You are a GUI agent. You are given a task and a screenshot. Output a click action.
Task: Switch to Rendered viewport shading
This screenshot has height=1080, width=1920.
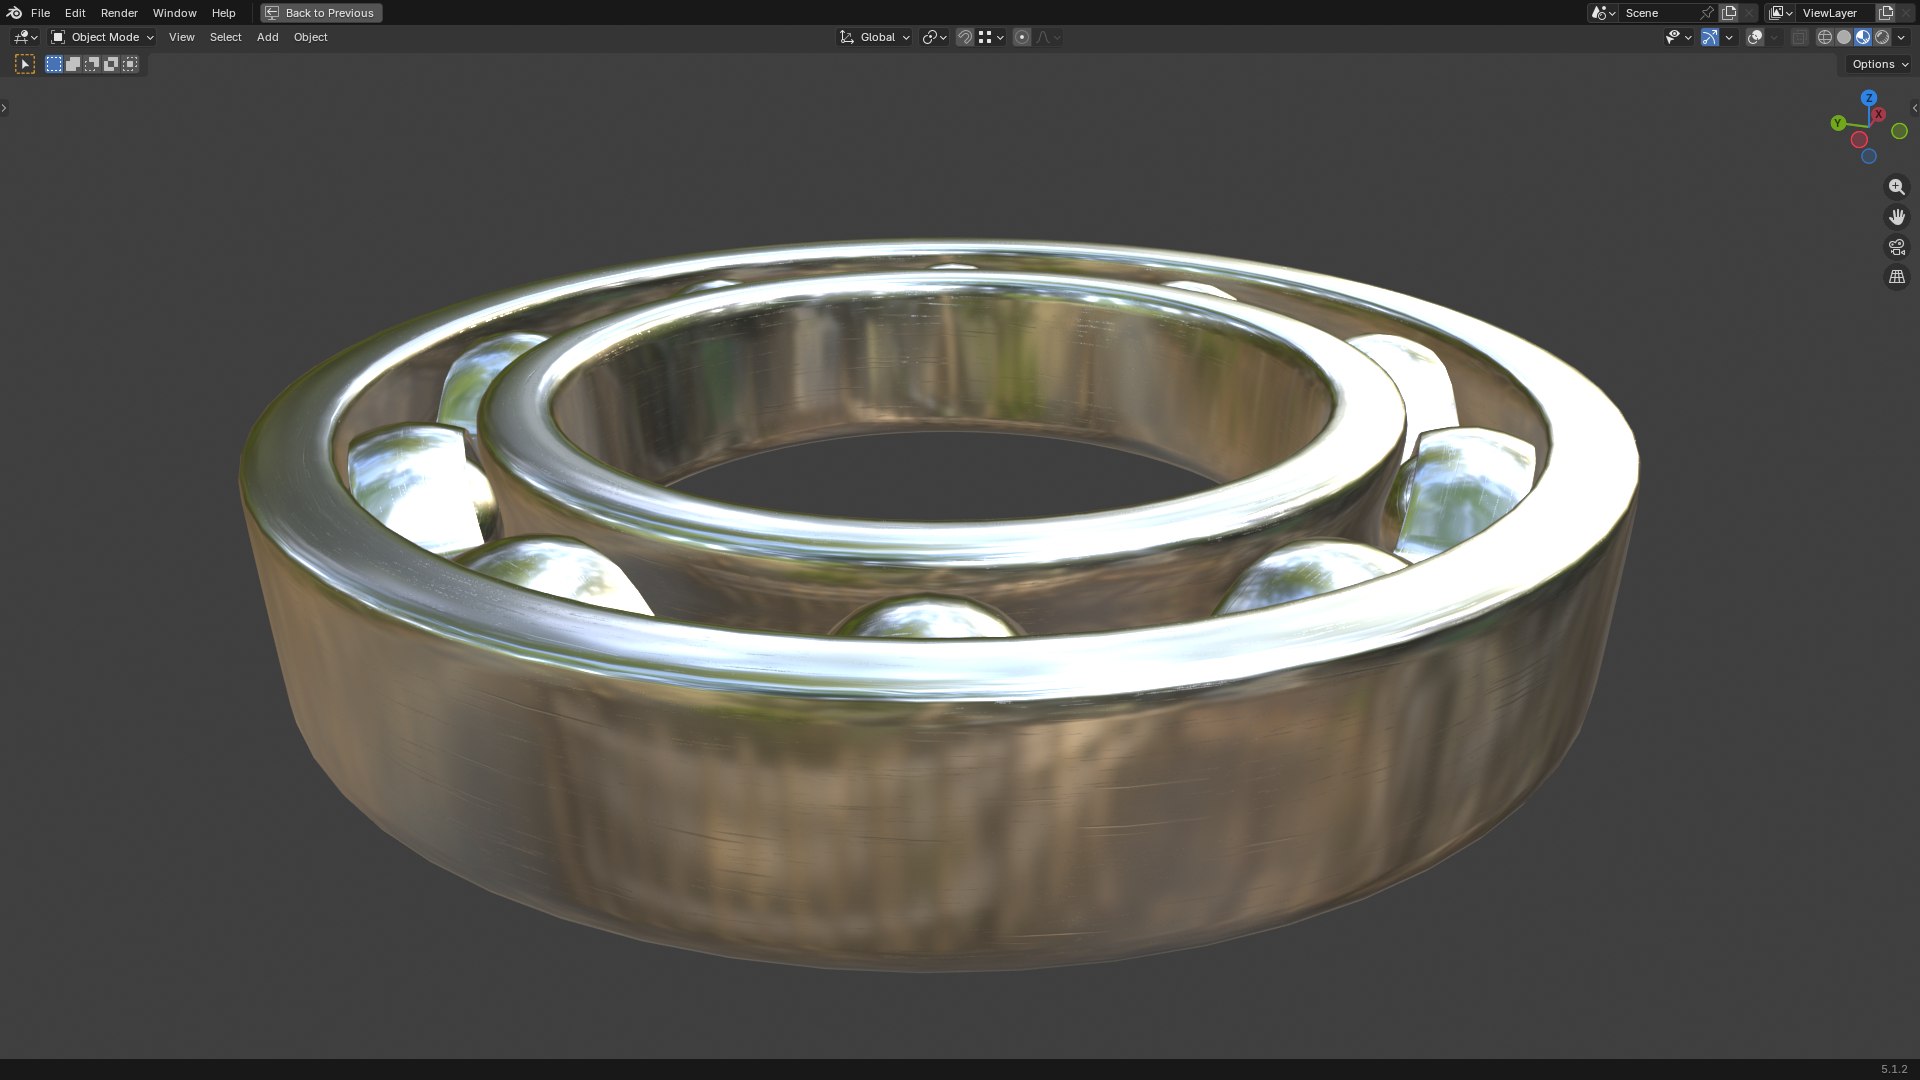(x=1882, y=37)
